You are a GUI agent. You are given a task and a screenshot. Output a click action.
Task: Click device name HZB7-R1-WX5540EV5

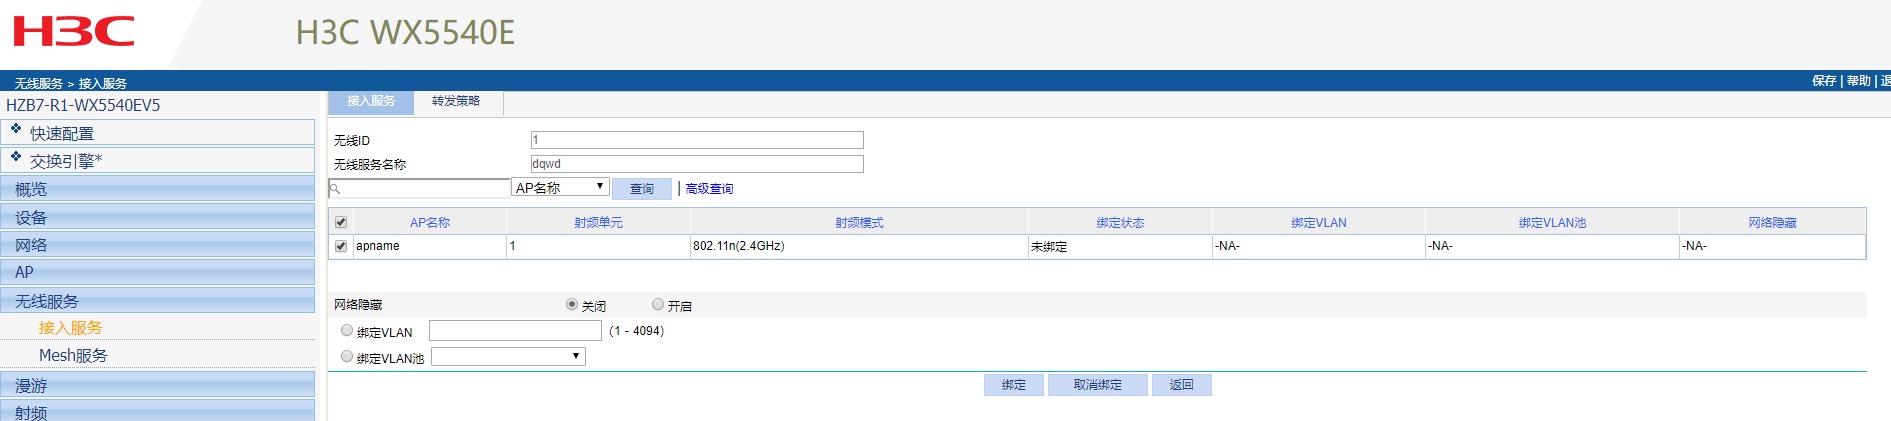point(83,105)
